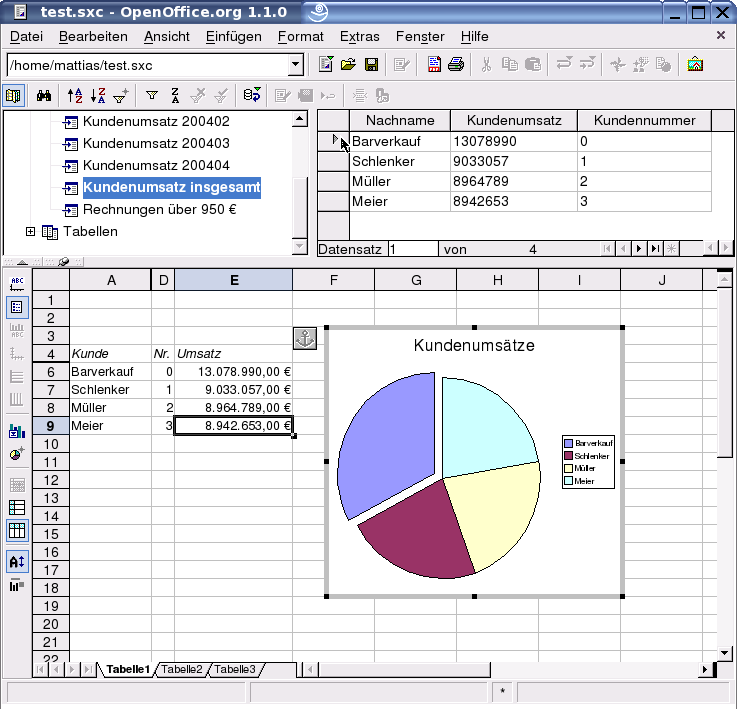Go to next record in data navigator
The image size is (737, 709).
pyautogui.click(x=639, y=248)
